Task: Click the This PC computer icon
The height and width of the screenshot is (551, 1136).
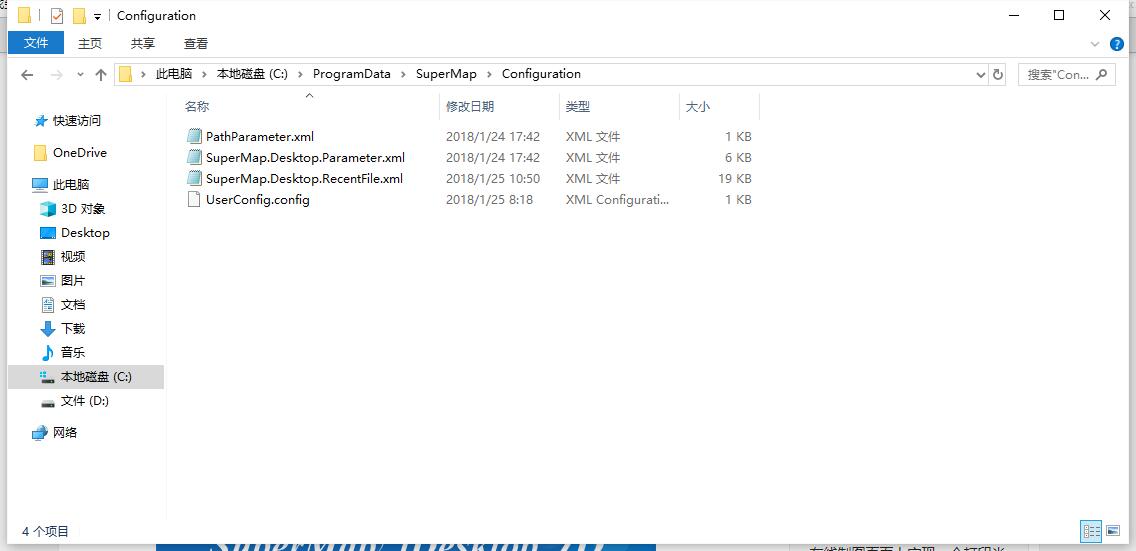Action: coord(41,185)
